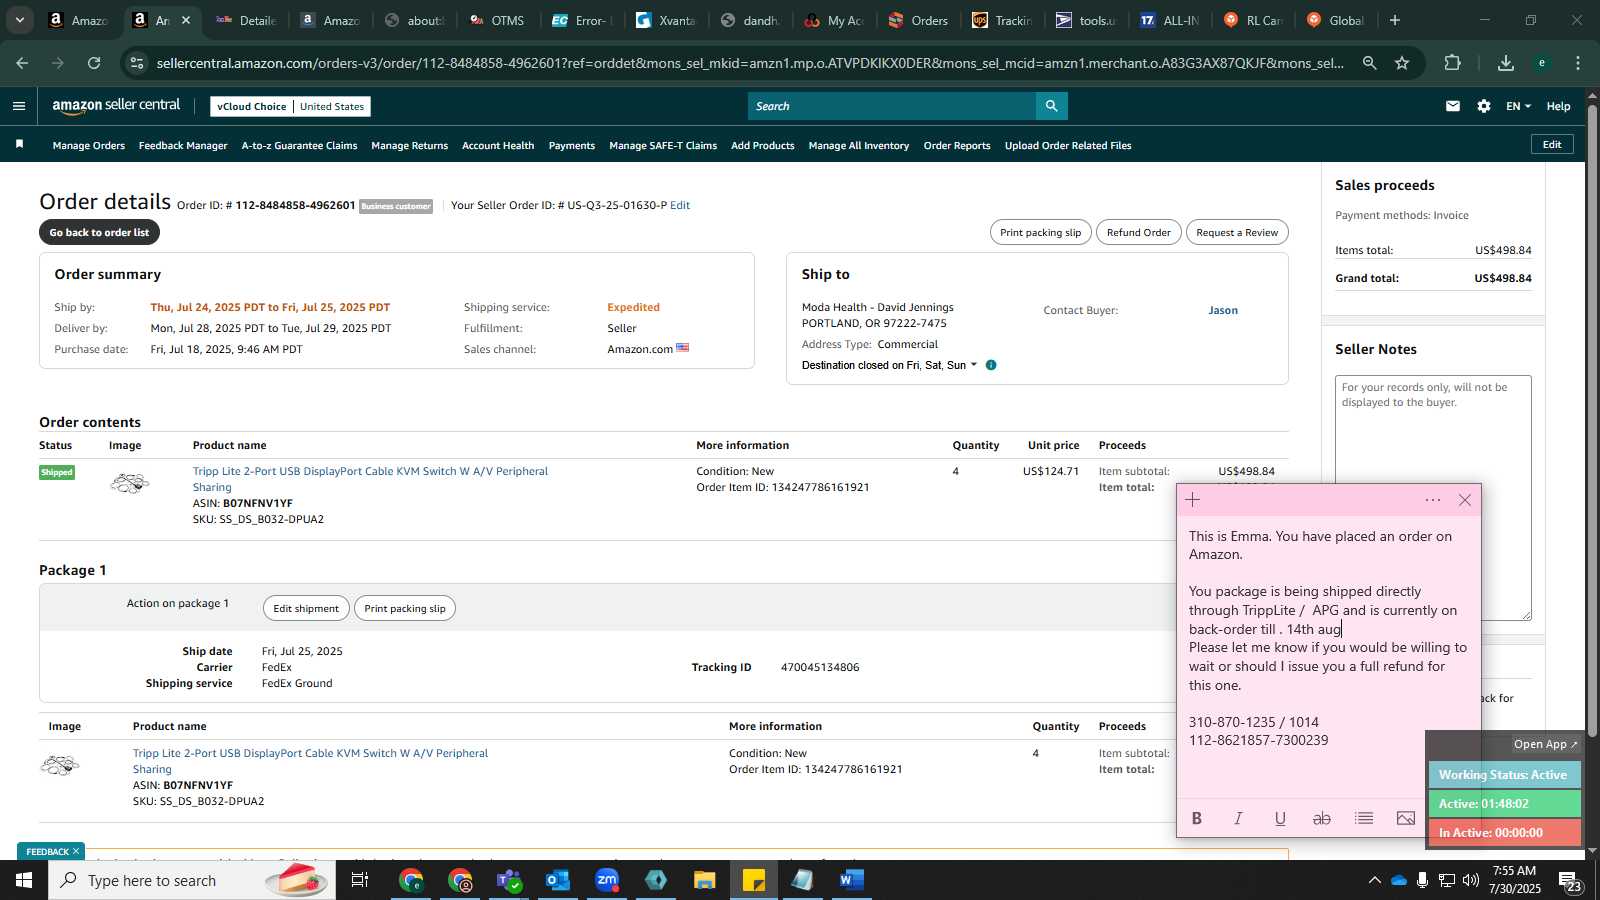
Task: Click Package 1 Print packing slip
Action: coord(405,608)
